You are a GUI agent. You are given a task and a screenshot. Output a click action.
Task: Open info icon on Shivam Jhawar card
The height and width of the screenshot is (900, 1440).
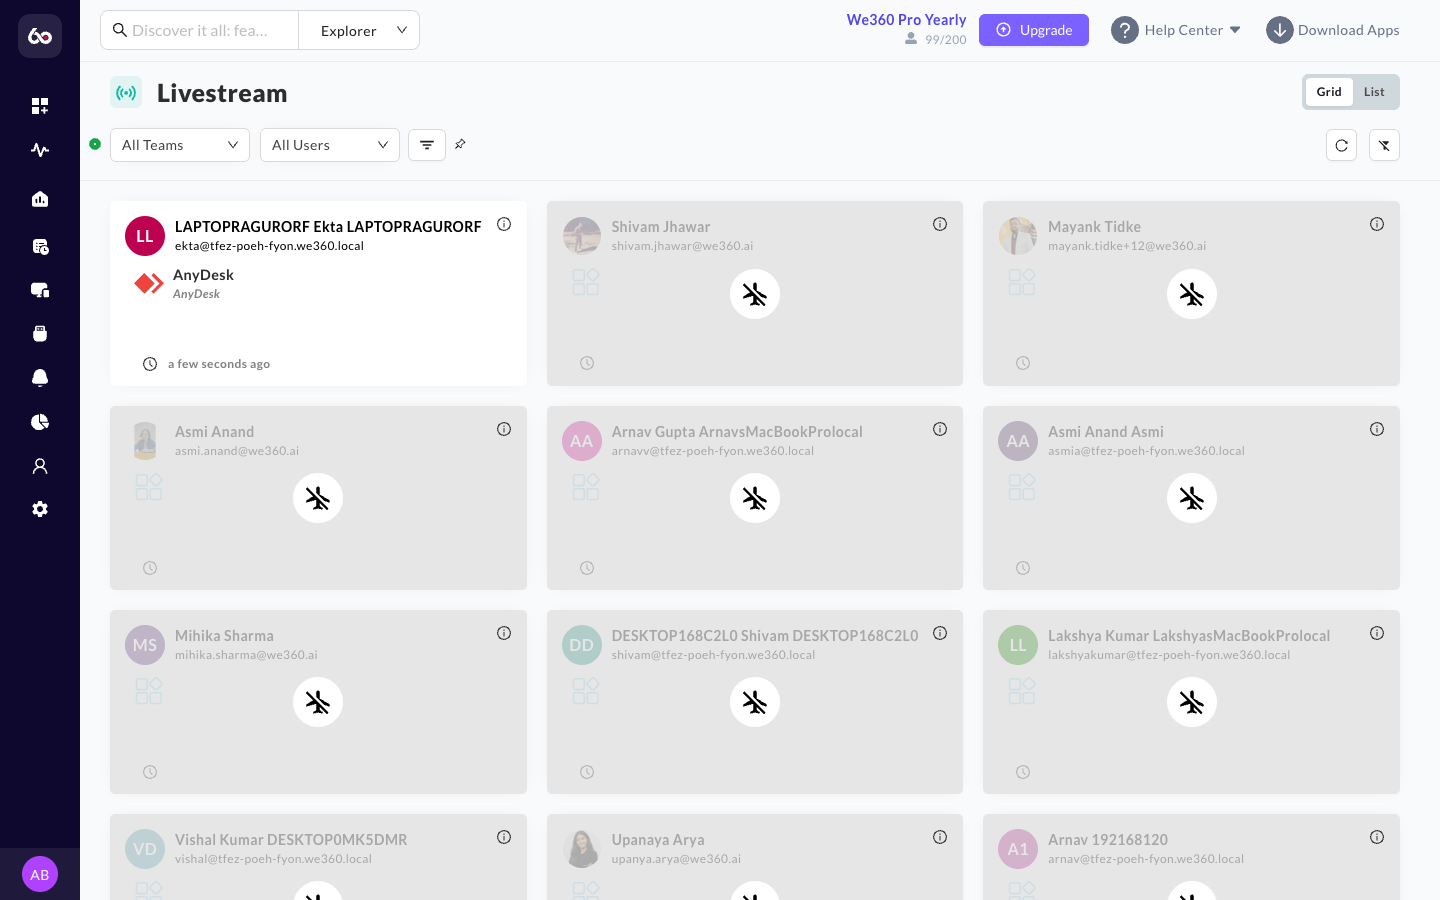940,224
